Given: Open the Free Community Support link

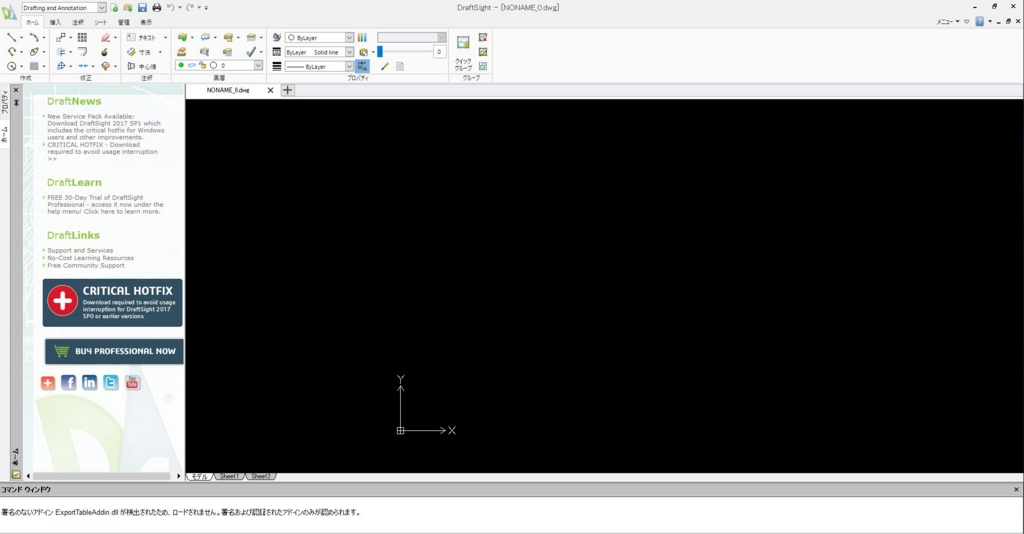Looking at the screenshot, I should tap(86, 266).
